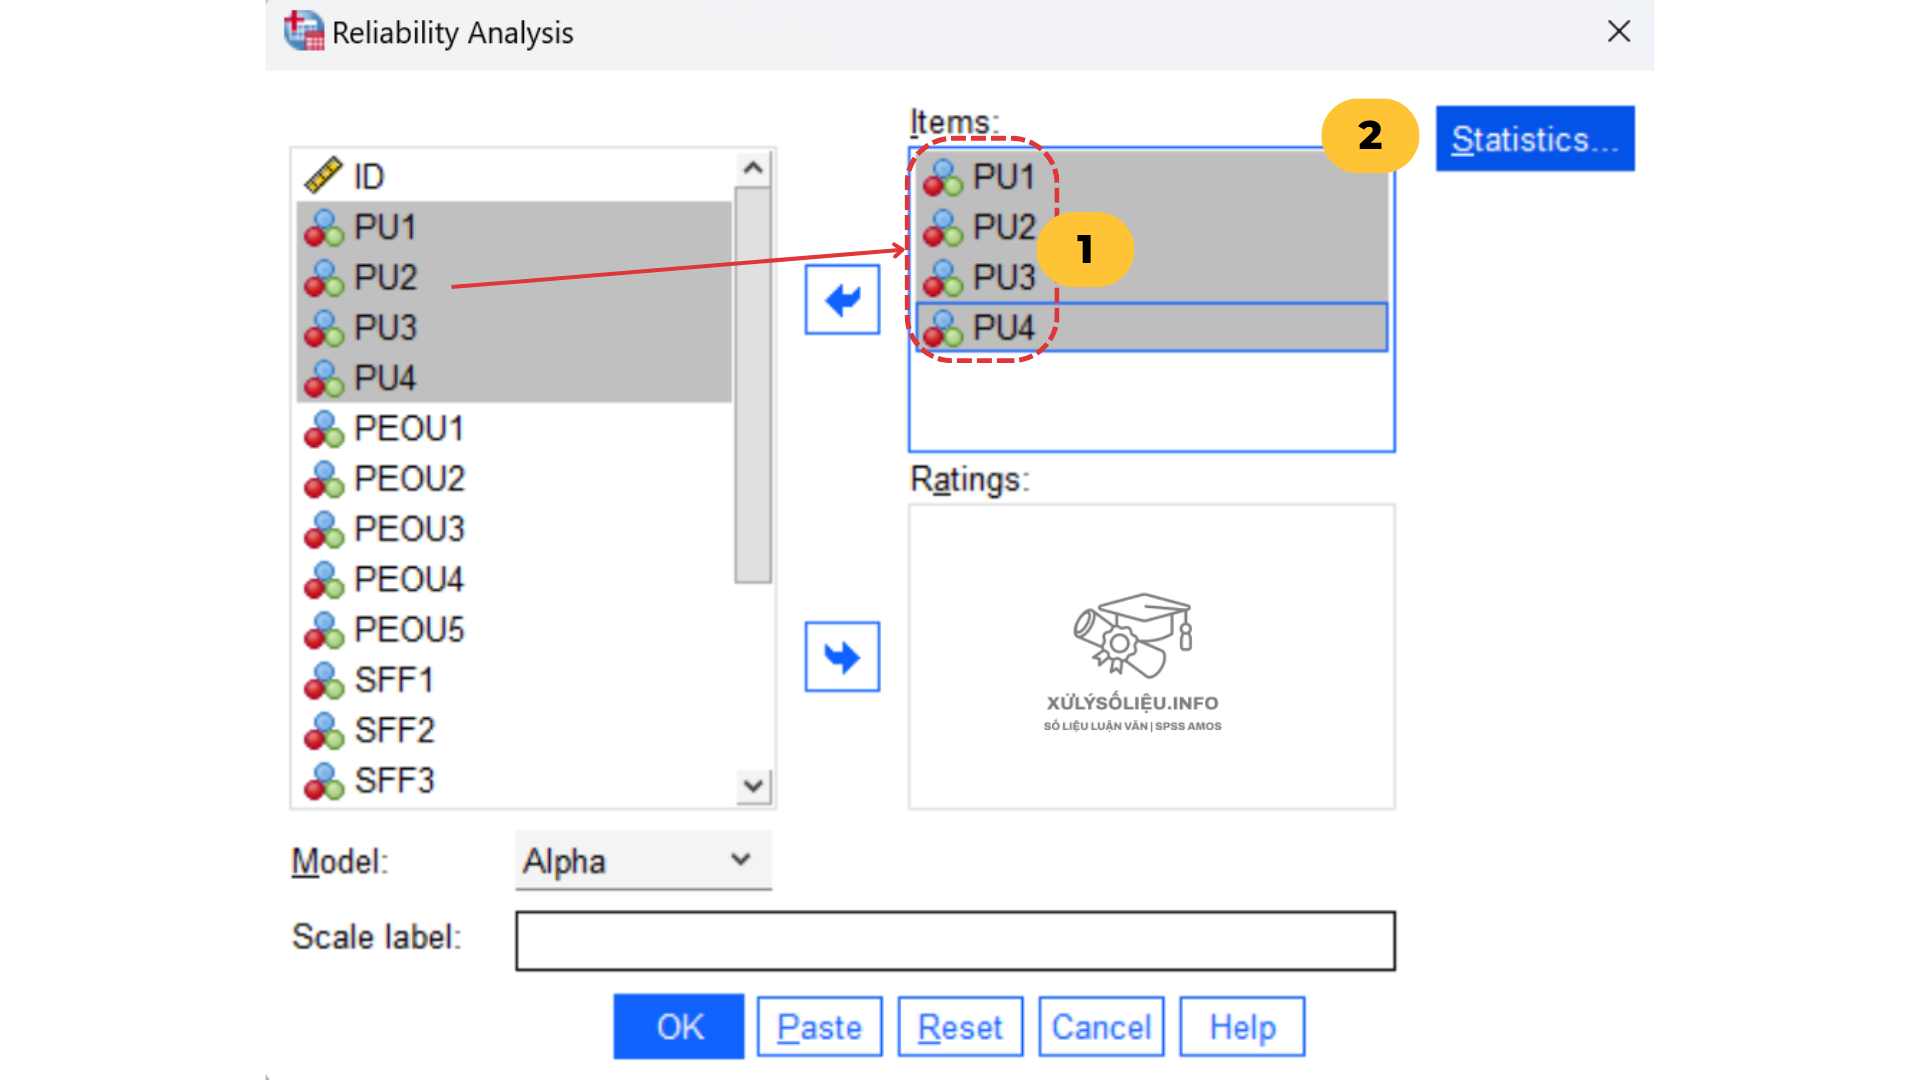Click the Reset button

click(x=960, y=1026)
